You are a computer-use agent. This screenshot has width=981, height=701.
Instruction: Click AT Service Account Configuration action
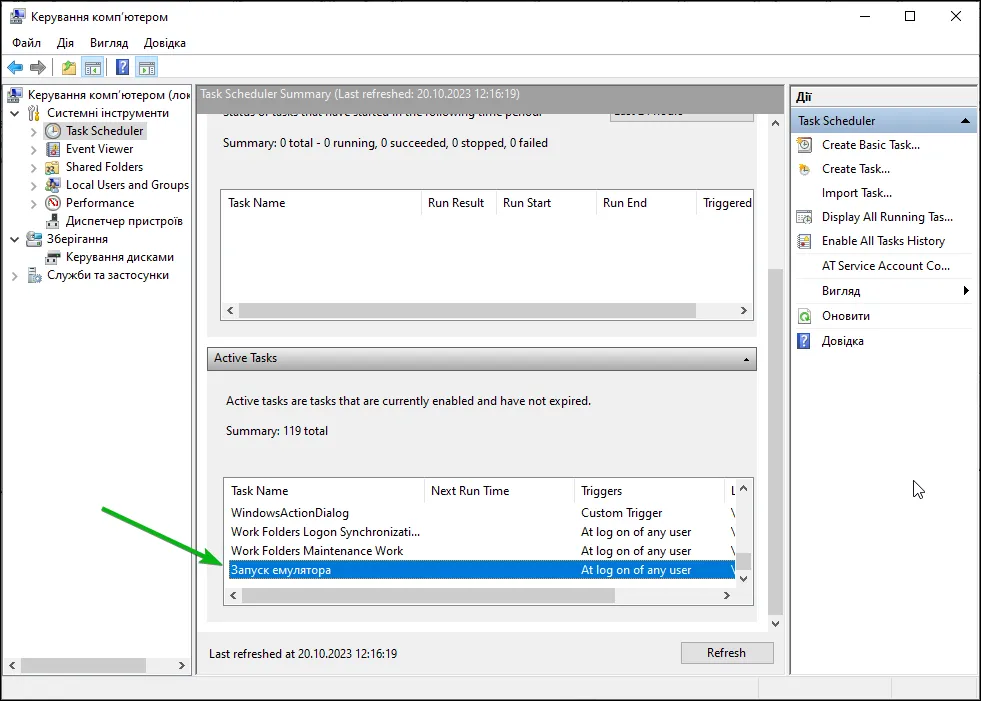coord(885,265)
